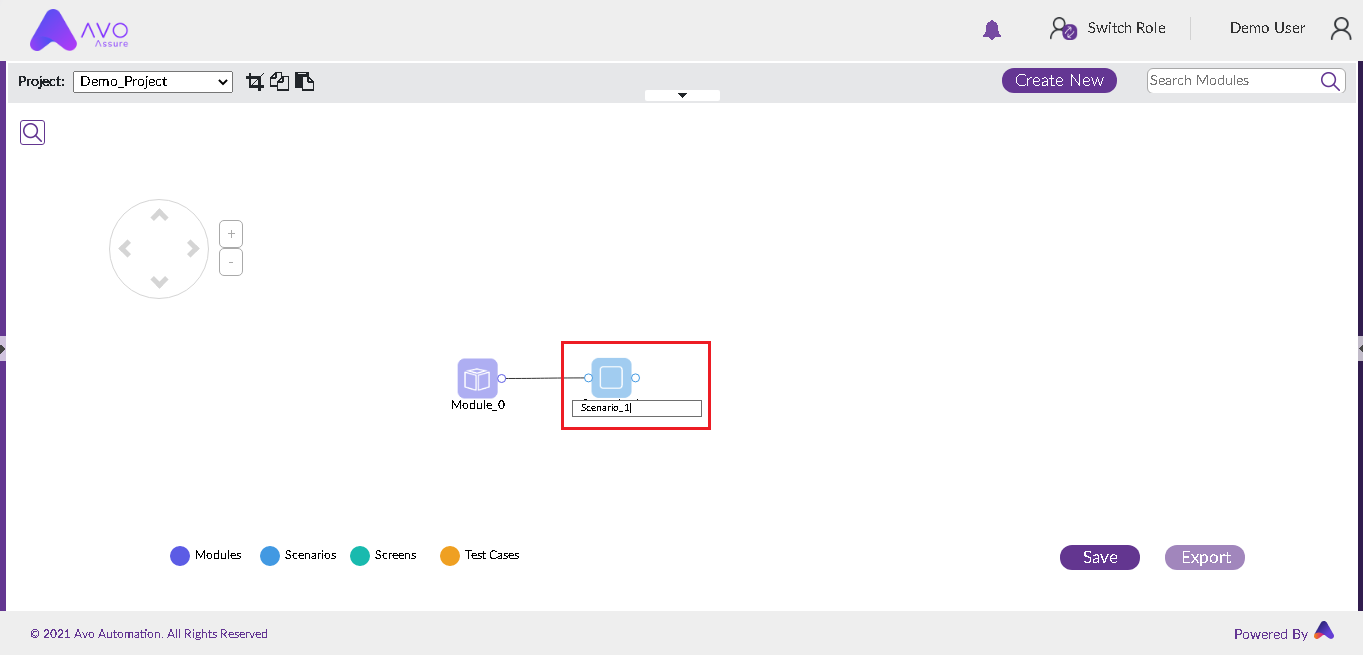Click the Create New button
The image size is (1363, 655).
coord(1059,81)
